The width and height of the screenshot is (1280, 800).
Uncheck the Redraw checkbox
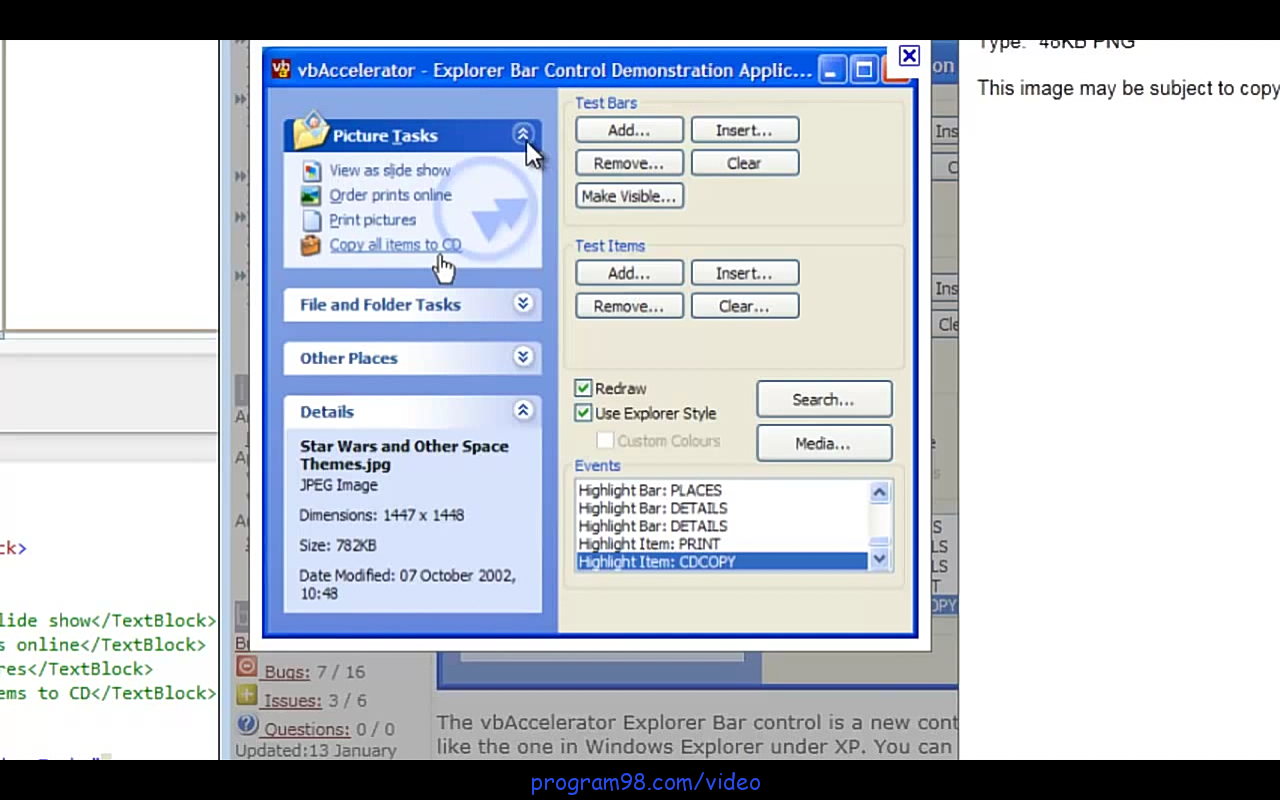pyautogui.click(x=583, y=388)
